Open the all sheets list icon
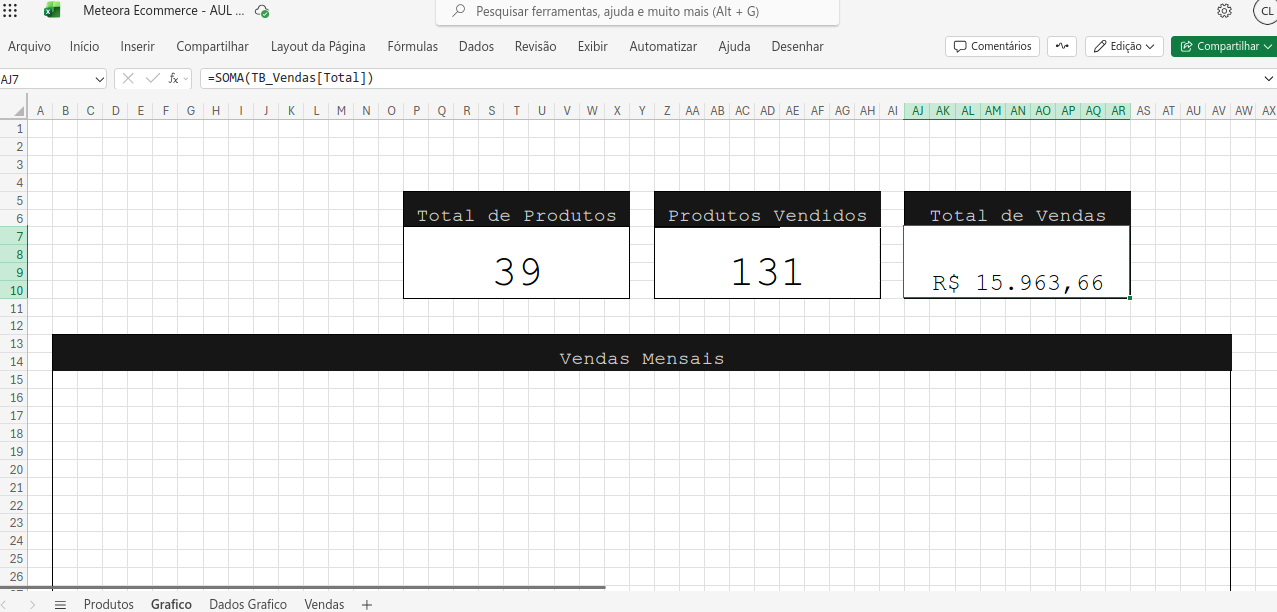 pyautogui.click(x=60, y=604)
